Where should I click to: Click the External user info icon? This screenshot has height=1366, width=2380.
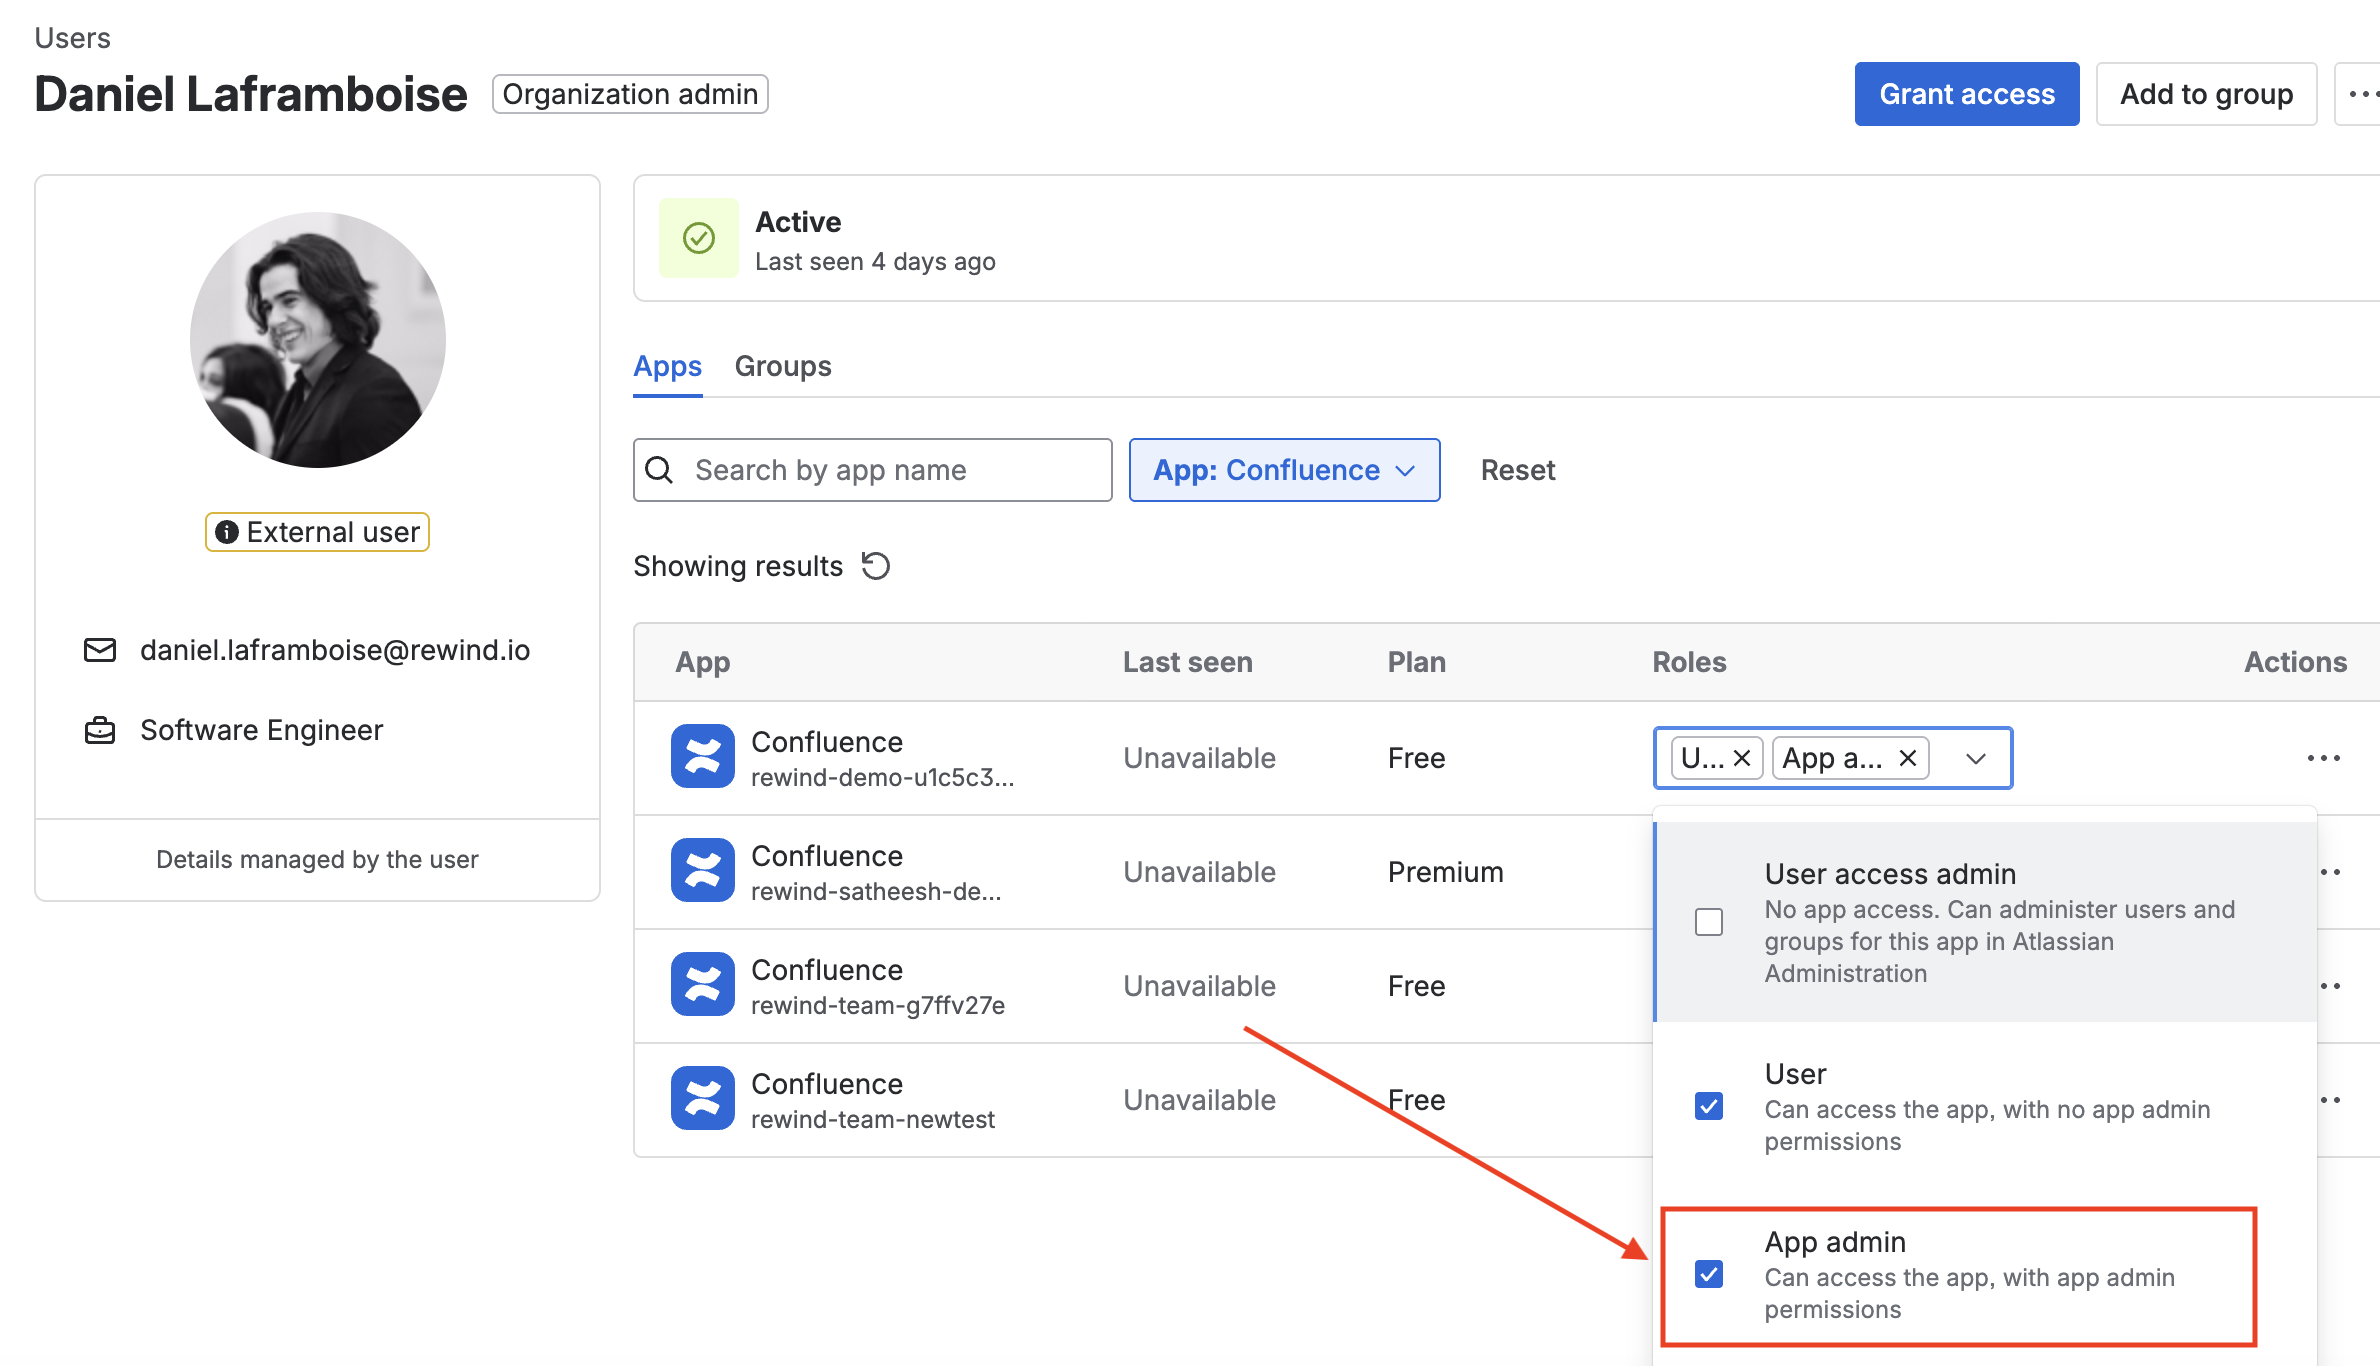pos(227,532)
